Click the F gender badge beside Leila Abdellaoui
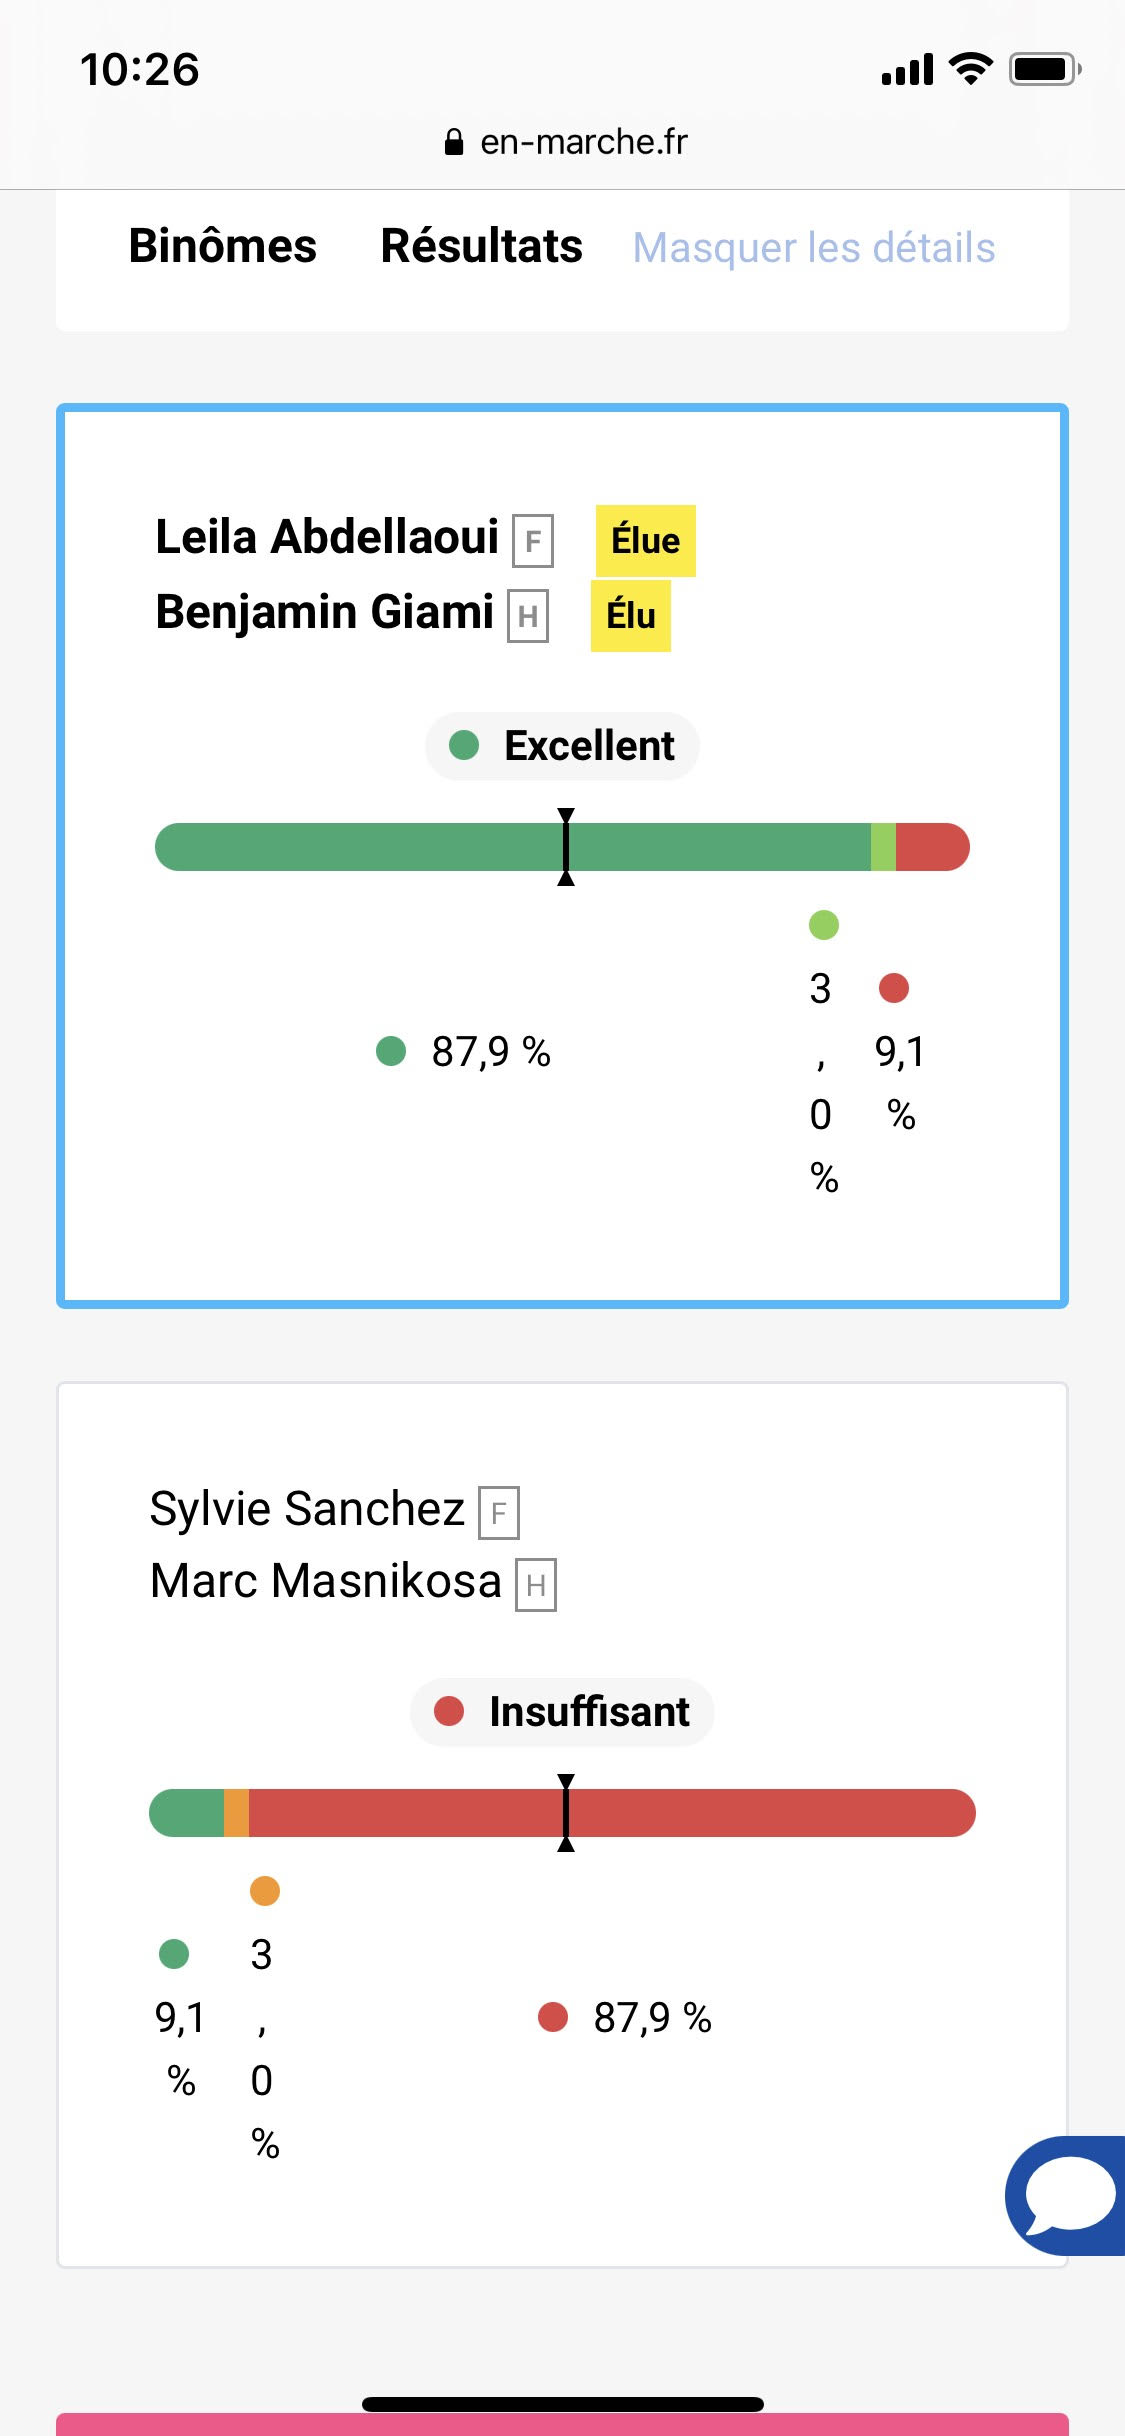 point(533,541)
